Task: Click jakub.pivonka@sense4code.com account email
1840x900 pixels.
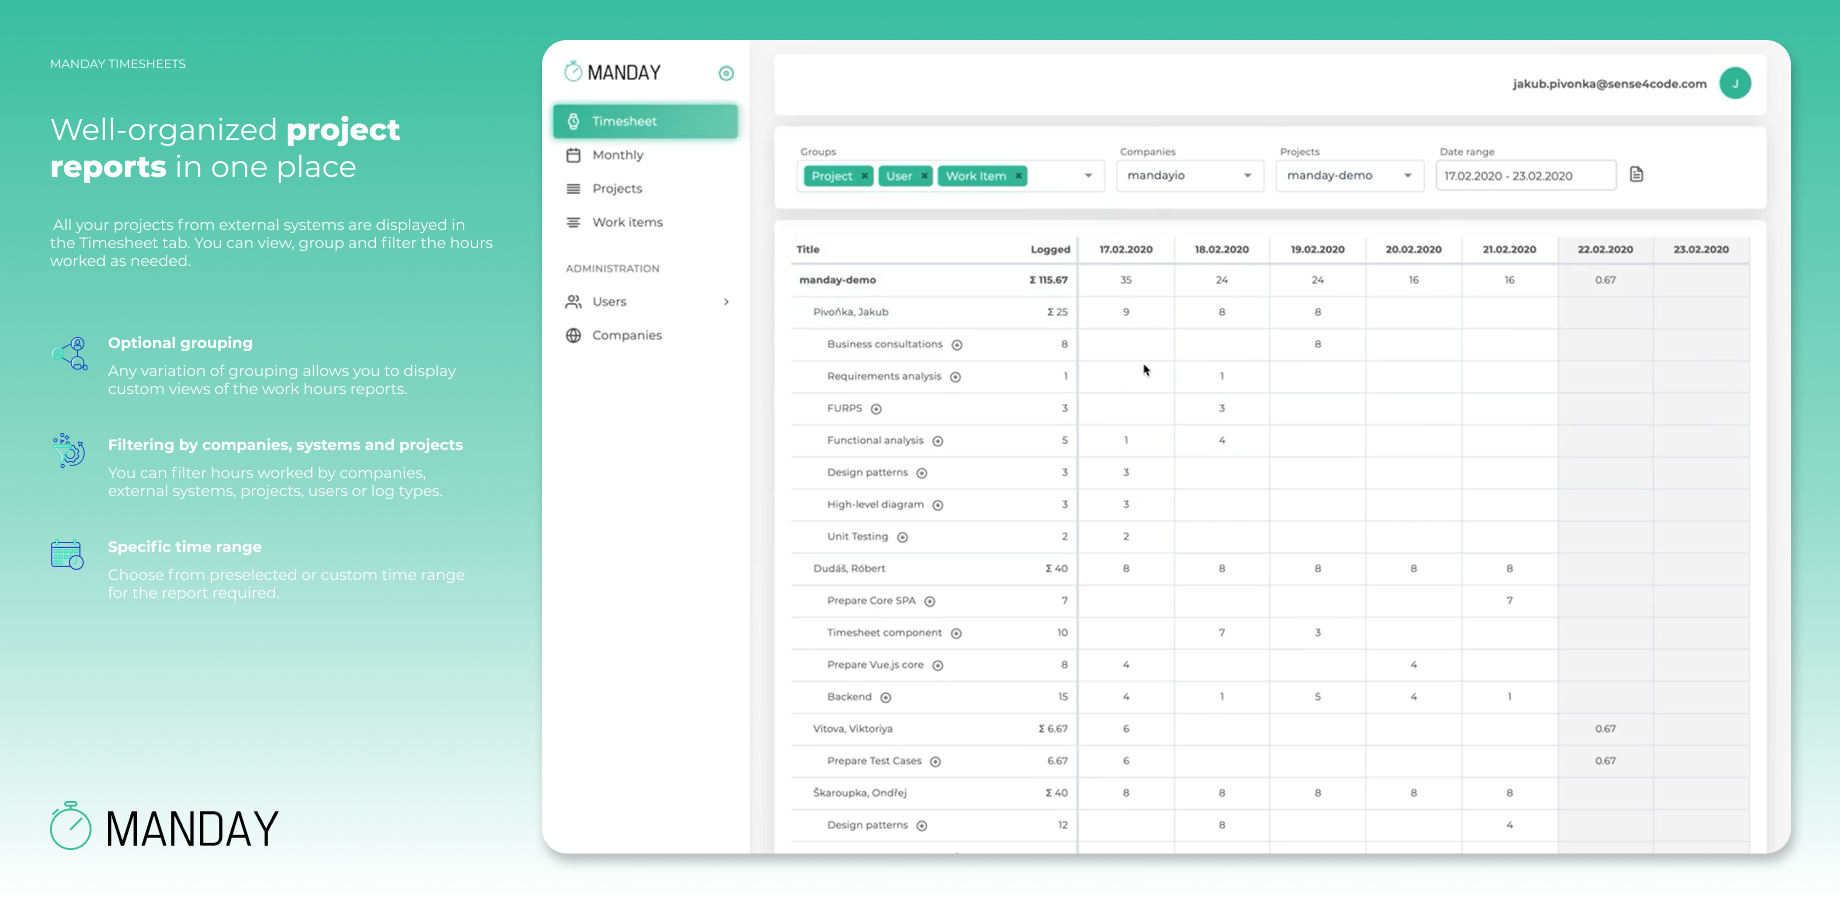Action: (x=1609, y=84)
